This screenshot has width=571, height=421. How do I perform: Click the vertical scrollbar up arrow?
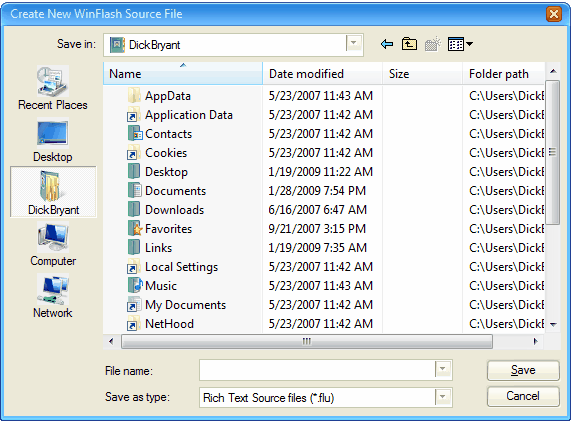553,71
